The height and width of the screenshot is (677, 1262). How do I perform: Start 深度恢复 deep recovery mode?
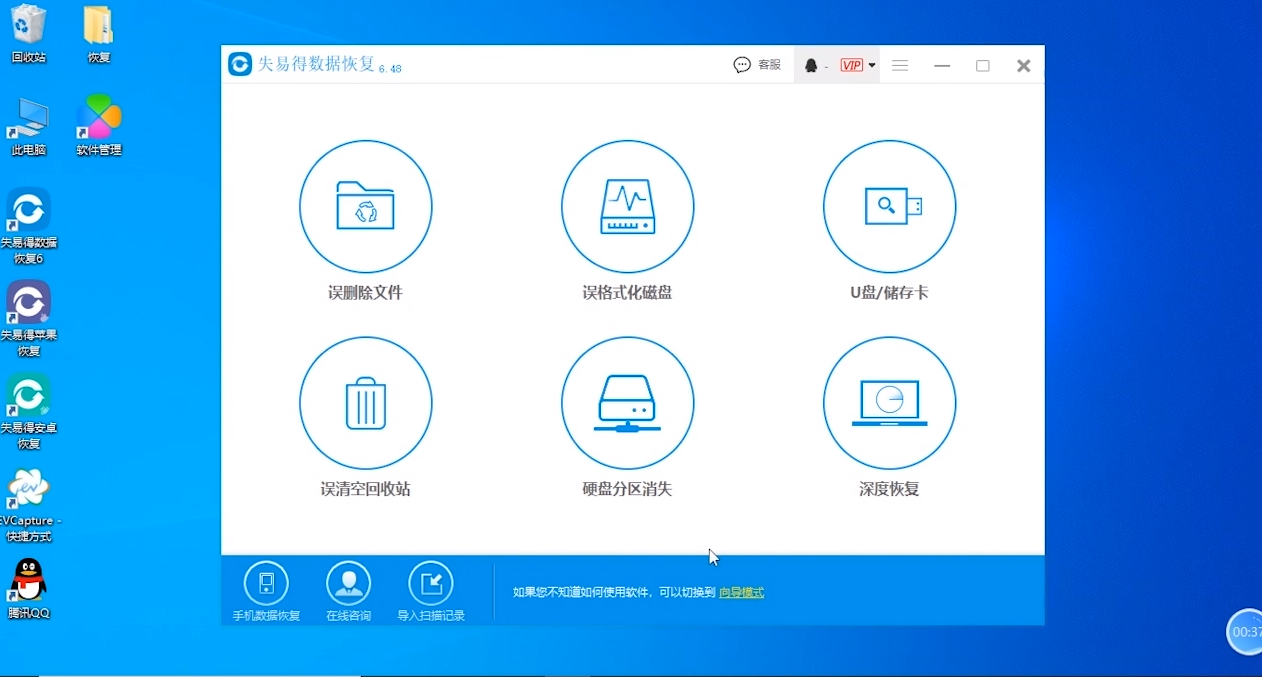tap(889, 403)
